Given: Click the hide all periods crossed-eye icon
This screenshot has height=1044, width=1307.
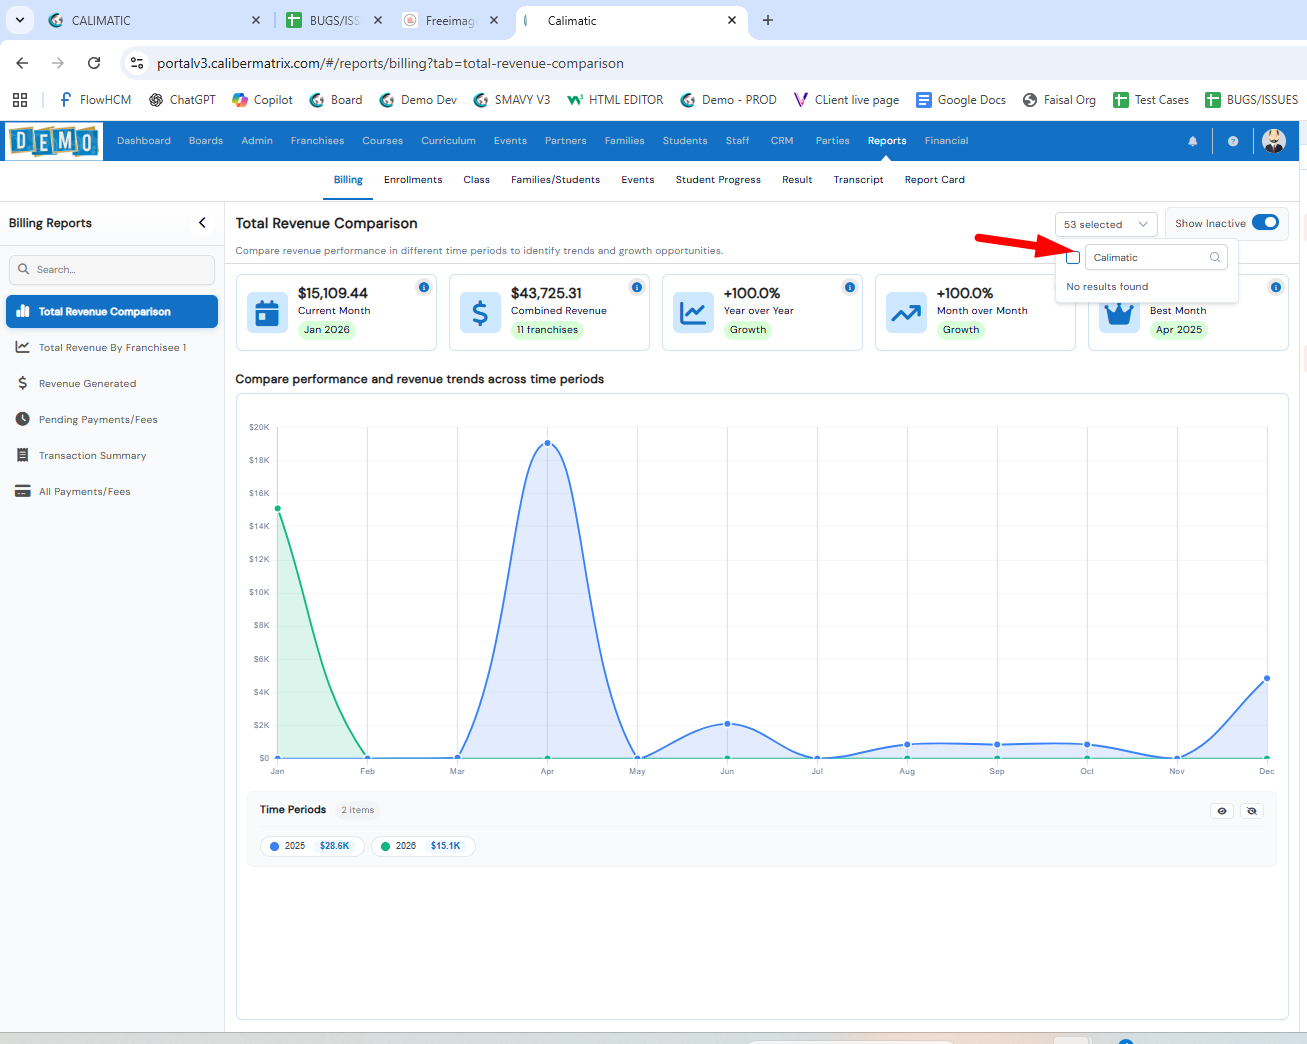Looking at the screenshot, I should (1252, 811).
